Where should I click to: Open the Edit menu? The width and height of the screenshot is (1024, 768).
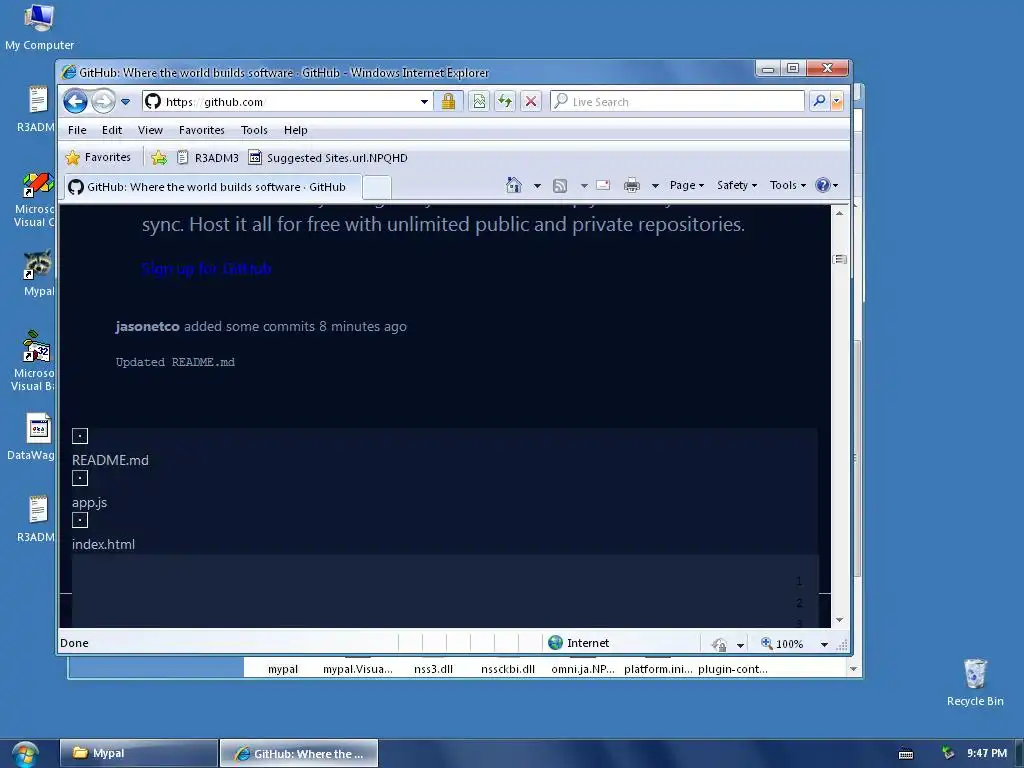112,130
